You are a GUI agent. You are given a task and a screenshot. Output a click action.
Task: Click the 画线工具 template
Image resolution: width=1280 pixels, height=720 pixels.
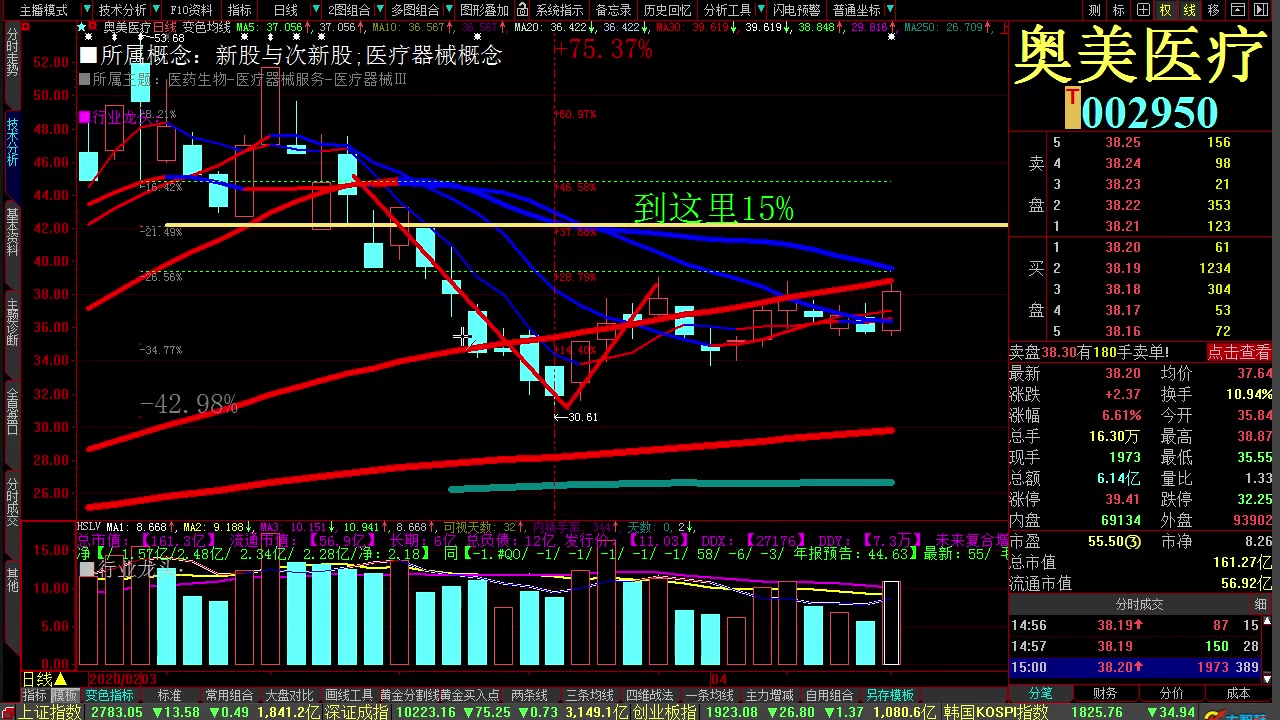point(349,695)
